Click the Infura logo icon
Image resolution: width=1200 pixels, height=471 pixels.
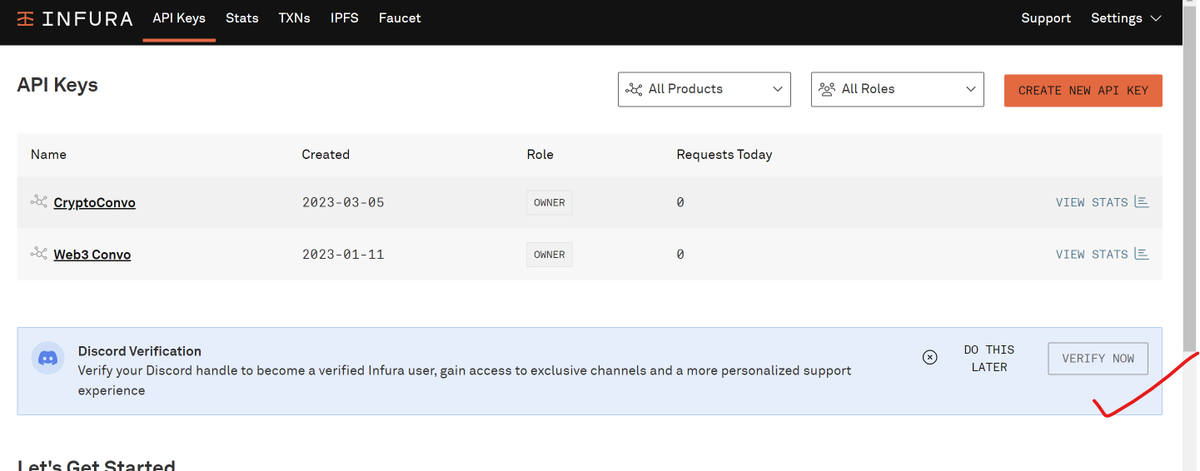point(25,19)
